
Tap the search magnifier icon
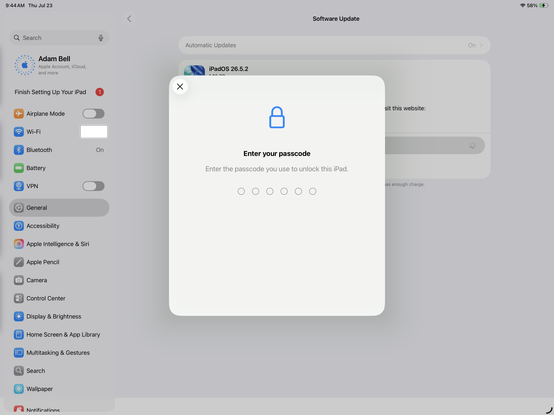17,38
